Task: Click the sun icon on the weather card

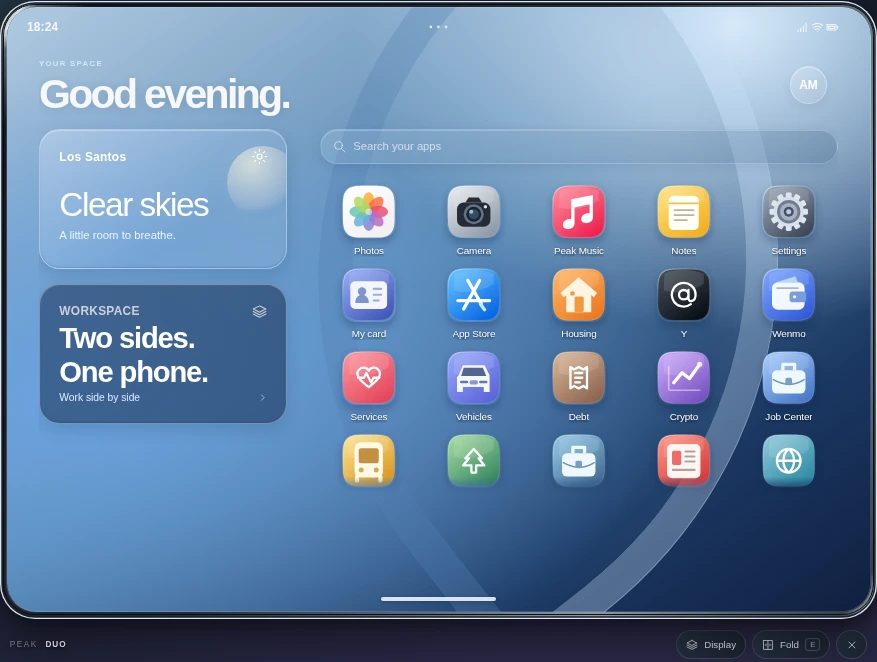Action: pos(259,157)
